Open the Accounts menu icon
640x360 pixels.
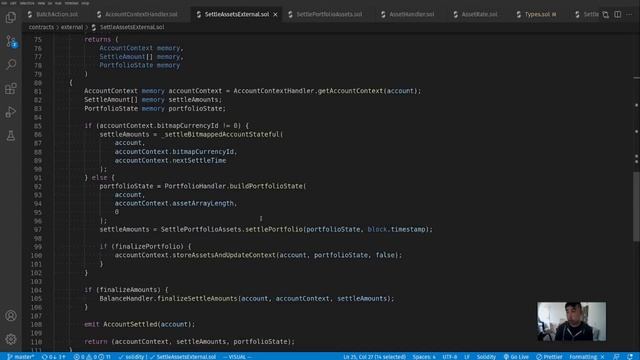tap(11, 316)
